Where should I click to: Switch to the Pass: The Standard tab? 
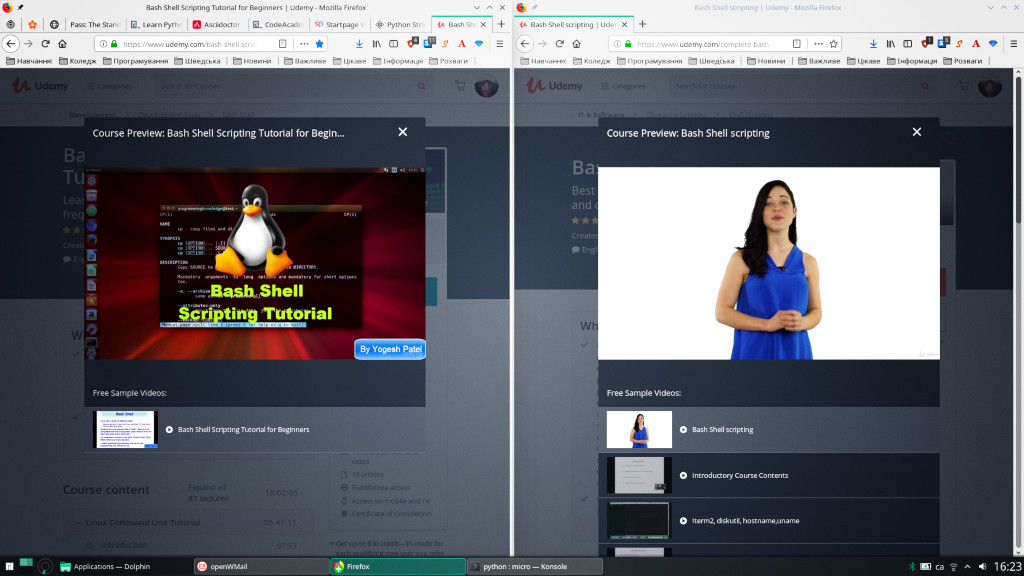click(95, 24)
